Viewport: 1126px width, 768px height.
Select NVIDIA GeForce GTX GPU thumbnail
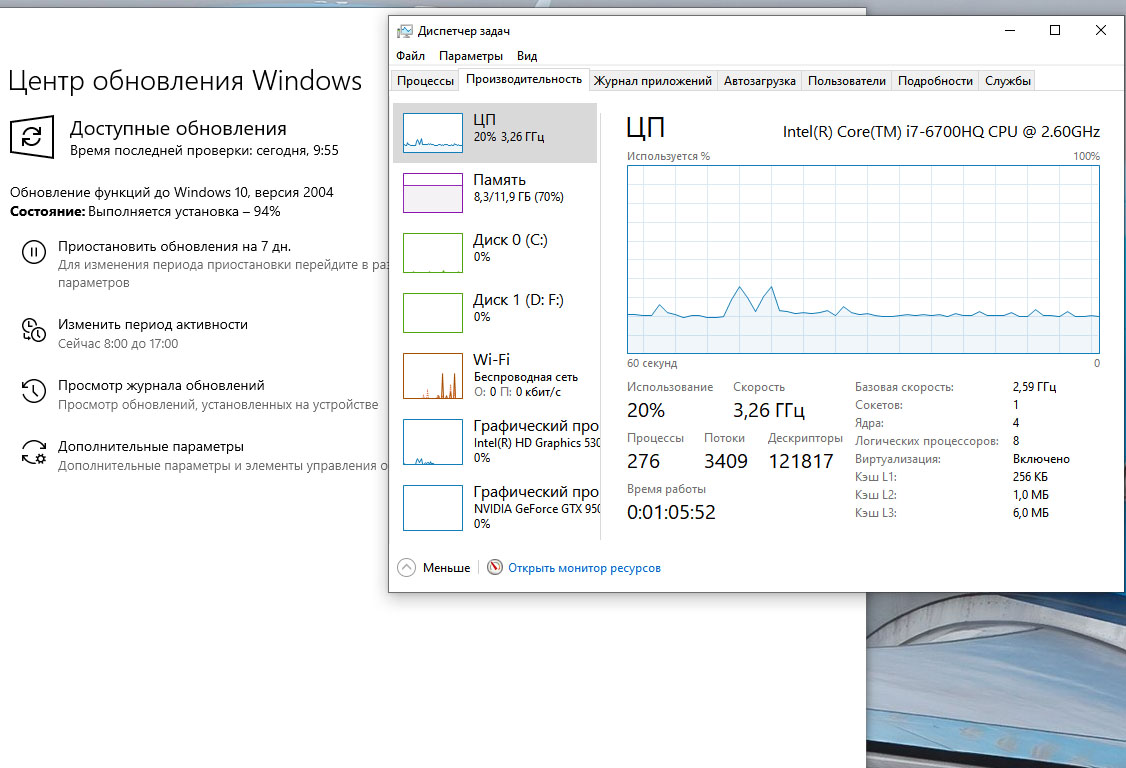coord(433,508)
